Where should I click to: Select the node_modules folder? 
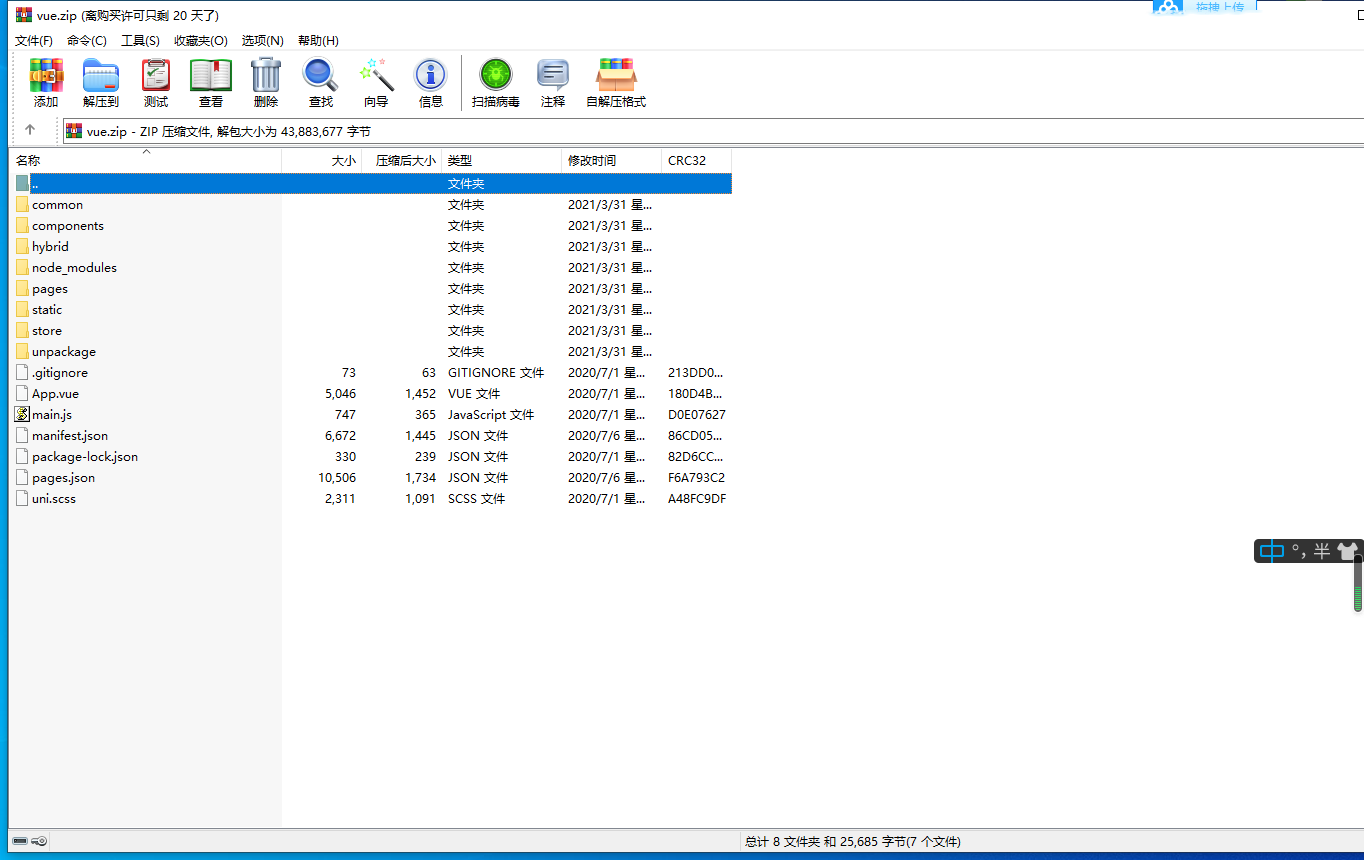click(x=74, y=268)
